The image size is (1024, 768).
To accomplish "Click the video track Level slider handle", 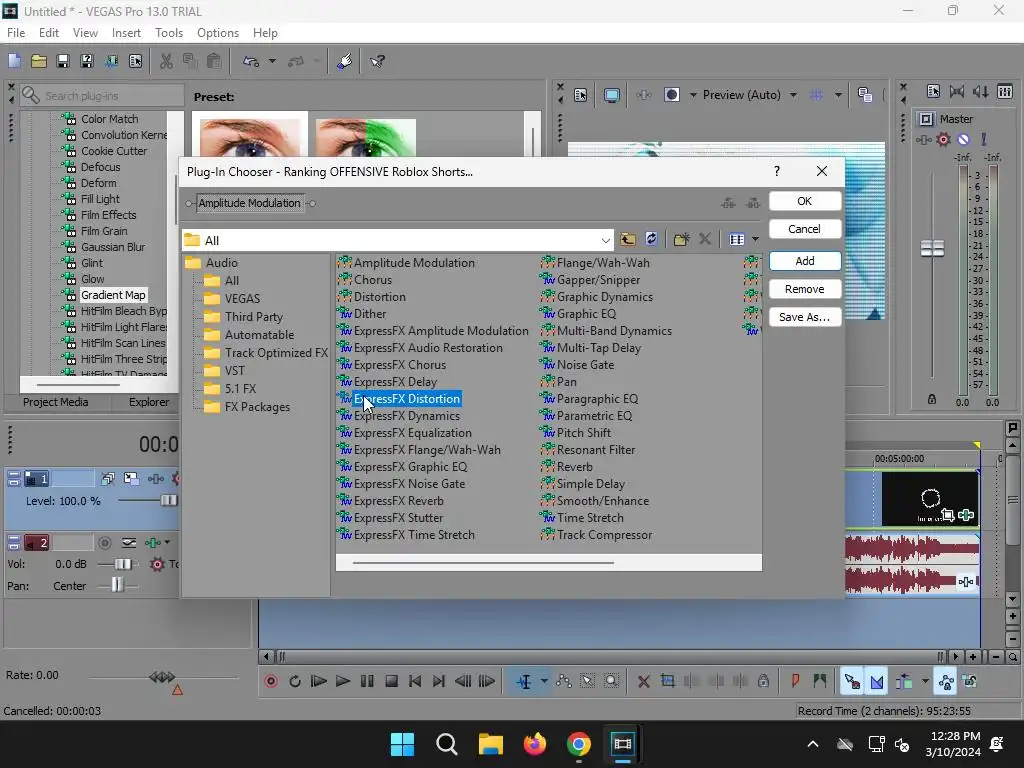I will click(x=168, y=500).
